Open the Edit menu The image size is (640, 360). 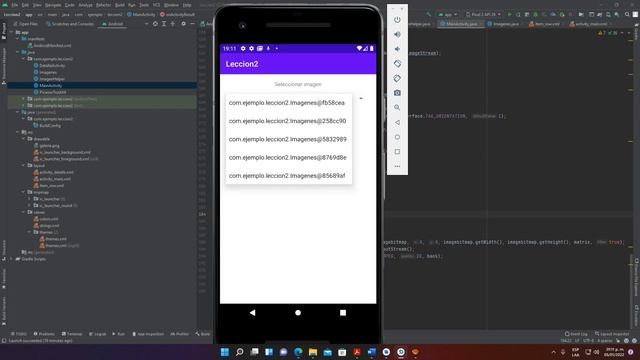click(x=25, y=5)
